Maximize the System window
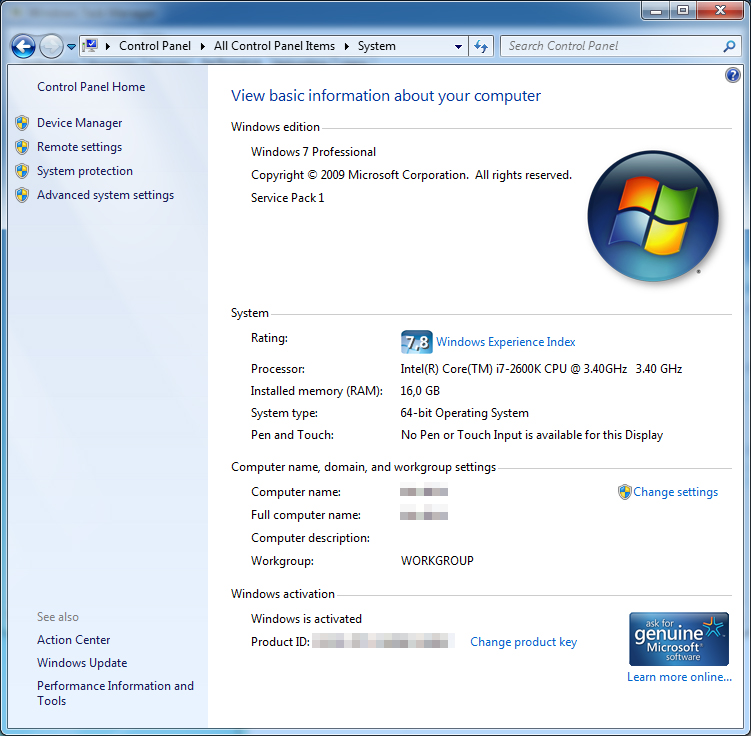Screen dimensions: 751x736 683,11
